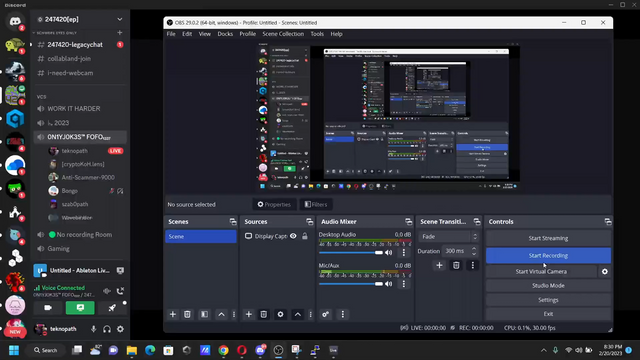Image resolution: width=640 pixels, height=360 pixels.
Task: Open advanced audio properties gears icon
Action: pos(325,314)
